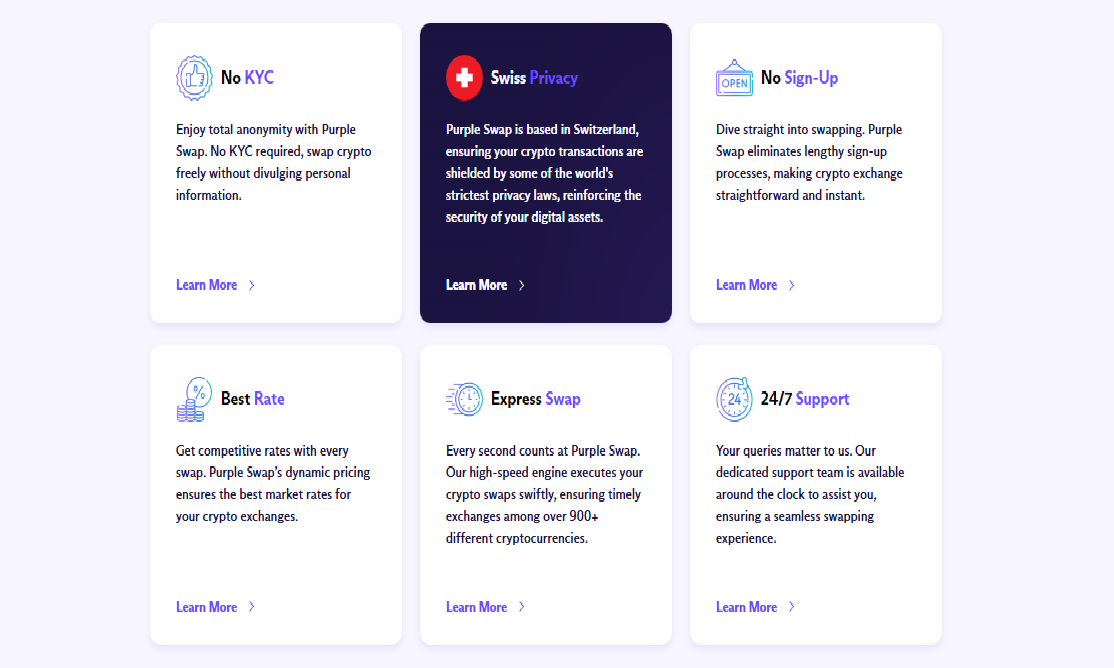This screenshot has width=1114, height=668.
Task: Select the 24/7 Support heading
Action: point(805,399)
